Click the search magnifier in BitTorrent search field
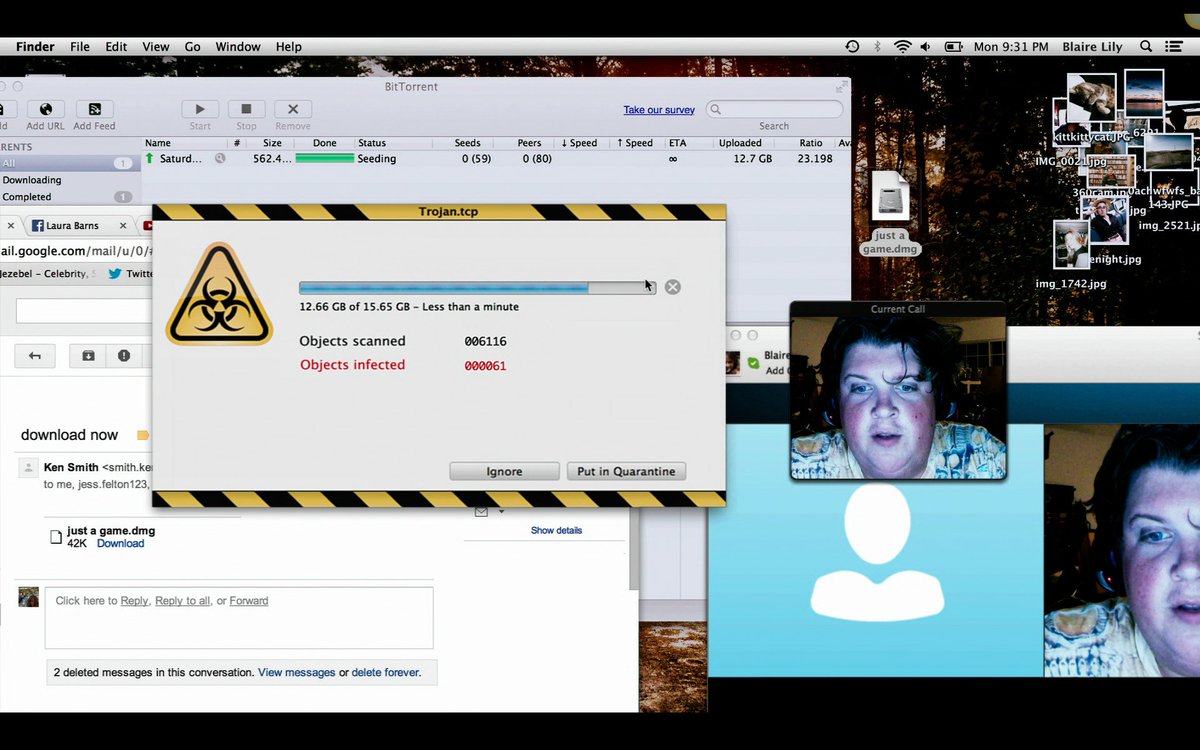Image resolution: width=1200 pixels, height=750 pixels. pos(716,109)
